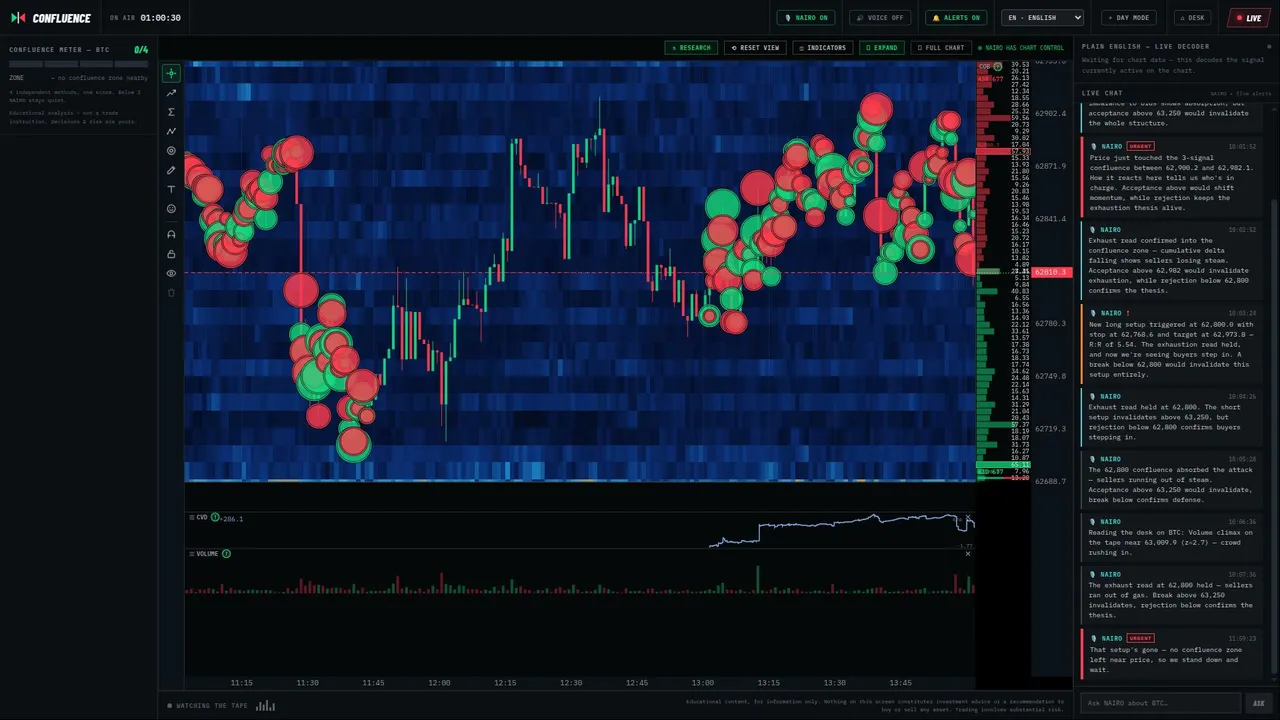Toggle NAIRO ON switch

pyautogui.click(x=807, y=17)
